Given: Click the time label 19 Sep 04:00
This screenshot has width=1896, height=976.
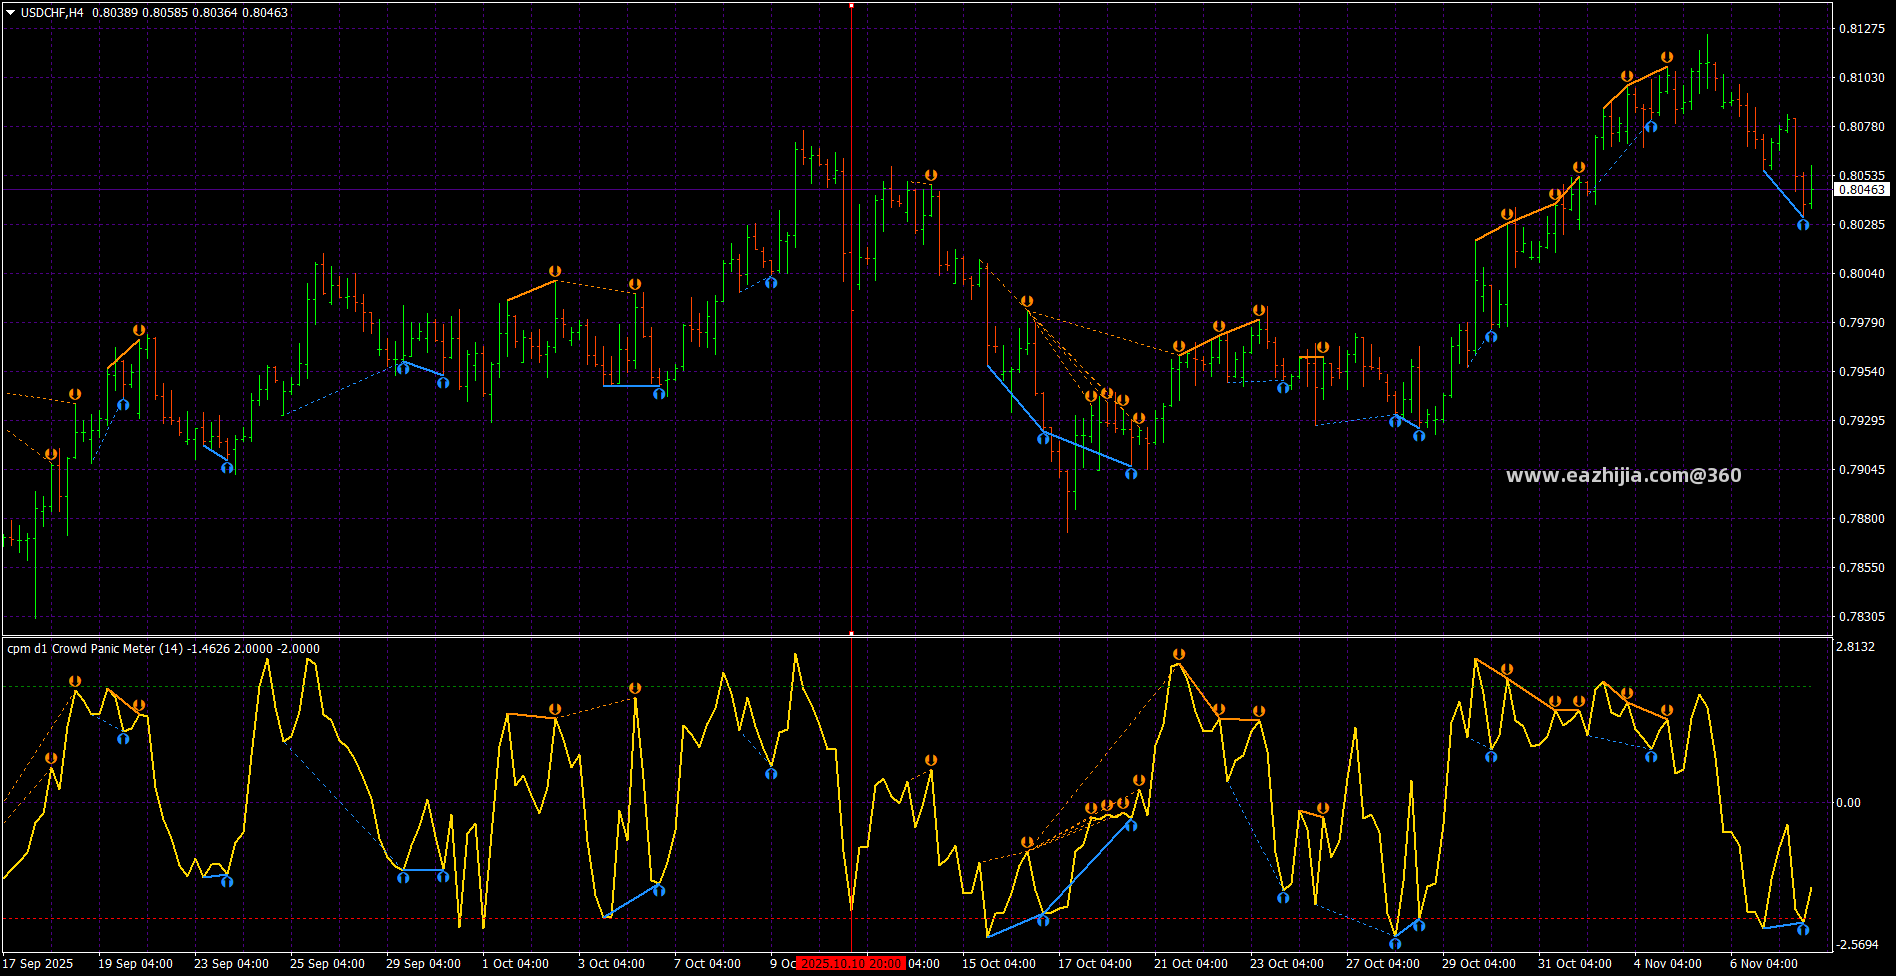Looking at the screenshot, I should [x=135, y=964].
